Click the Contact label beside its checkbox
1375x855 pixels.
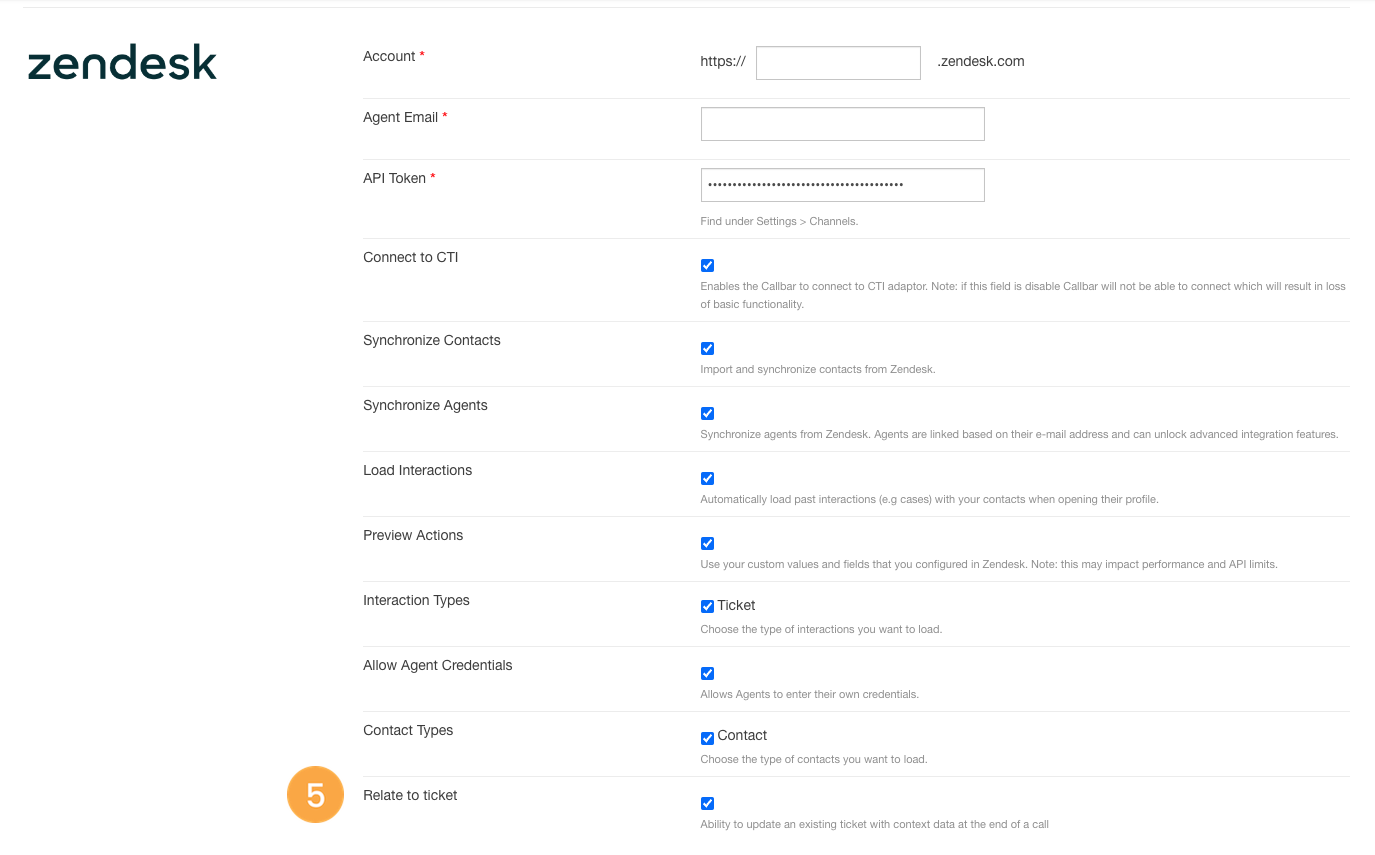pyautogui.click(x=744, y=736)
